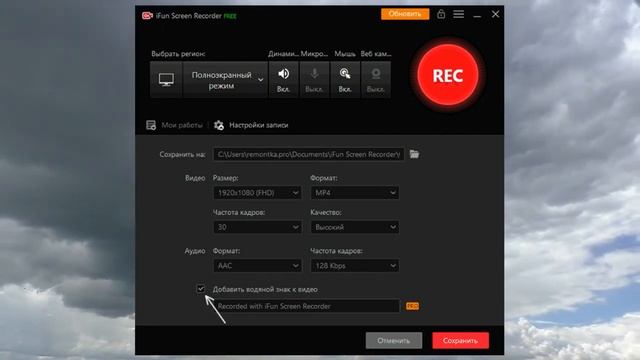The width and height of the screenshot is (640, 360).
Task: Open the video size 1920x1080 dropdown
Action: pos(257,193)
